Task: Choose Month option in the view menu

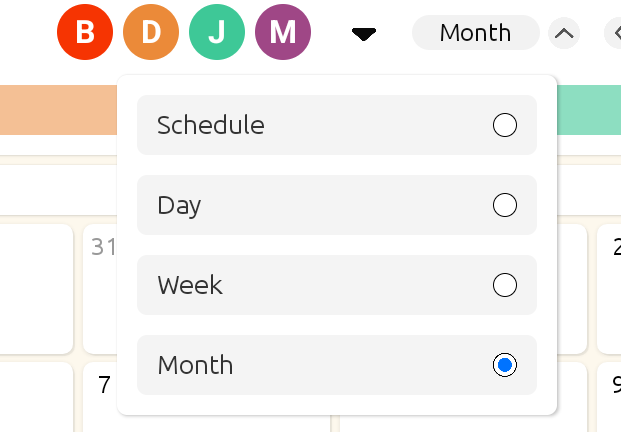Action: (x=195, y=365)
